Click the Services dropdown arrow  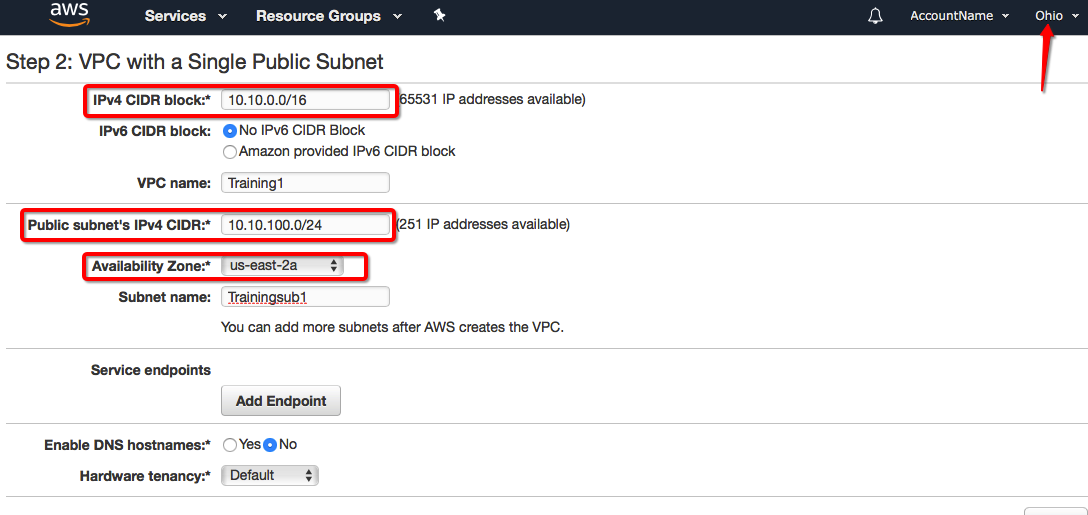(x=222, y=16)
